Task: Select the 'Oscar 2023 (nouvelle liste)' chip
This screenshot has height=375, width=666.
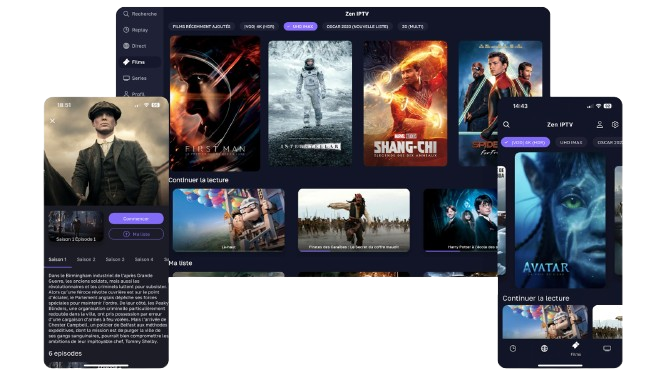Action: pos(357,26)
